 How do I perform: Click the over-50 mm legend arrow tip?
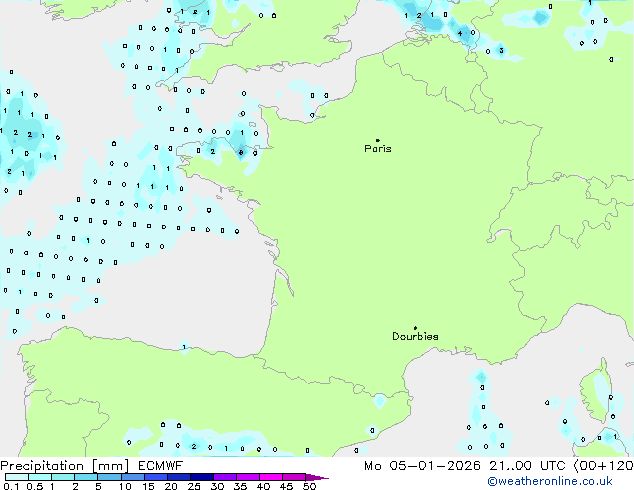click(317, 477)
